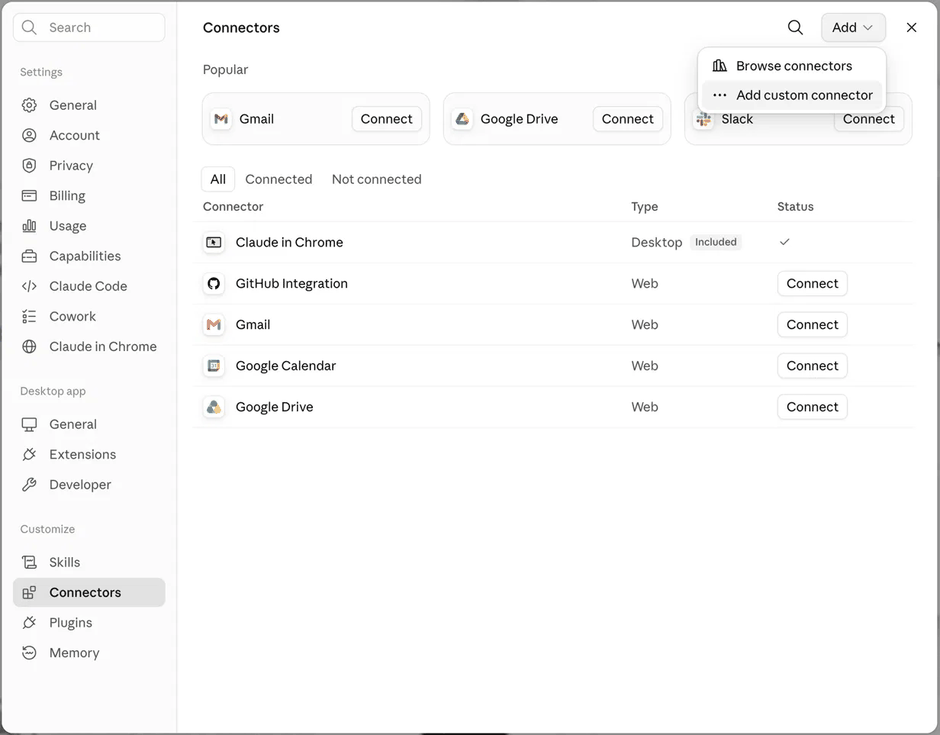Click the Connectors blocks icon in sidebar
The image size is (940, 735).
pyautogui.click(x=29, y=592)
